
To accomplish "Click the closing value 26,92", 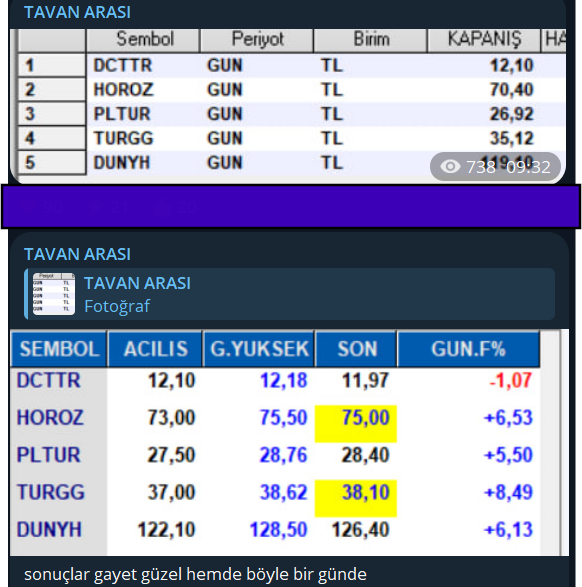I will coord(511,114).
